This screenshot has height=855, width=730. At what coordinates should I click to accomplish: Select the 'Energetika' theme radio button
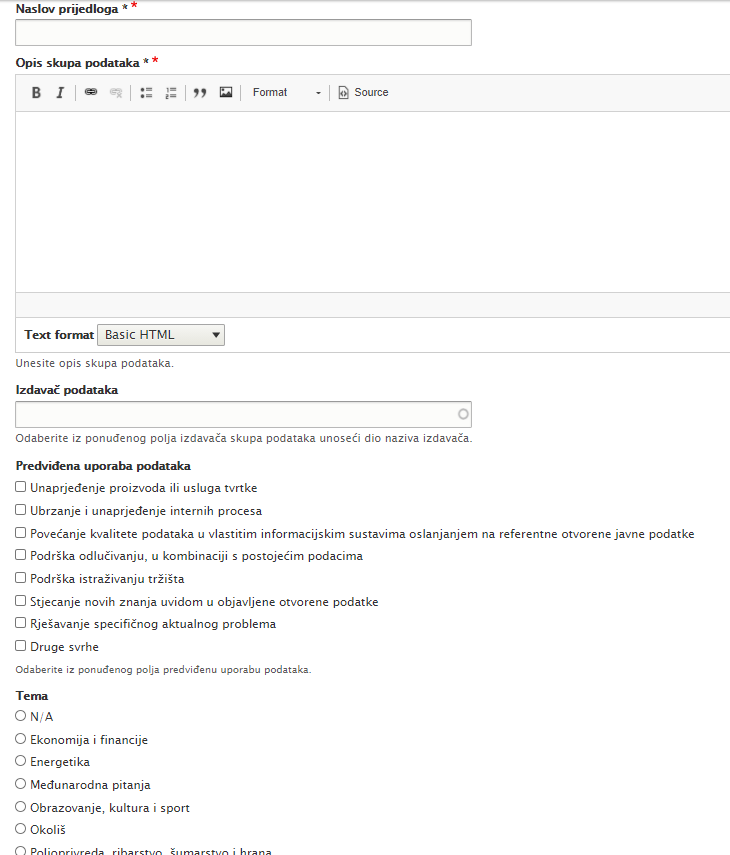21,761
